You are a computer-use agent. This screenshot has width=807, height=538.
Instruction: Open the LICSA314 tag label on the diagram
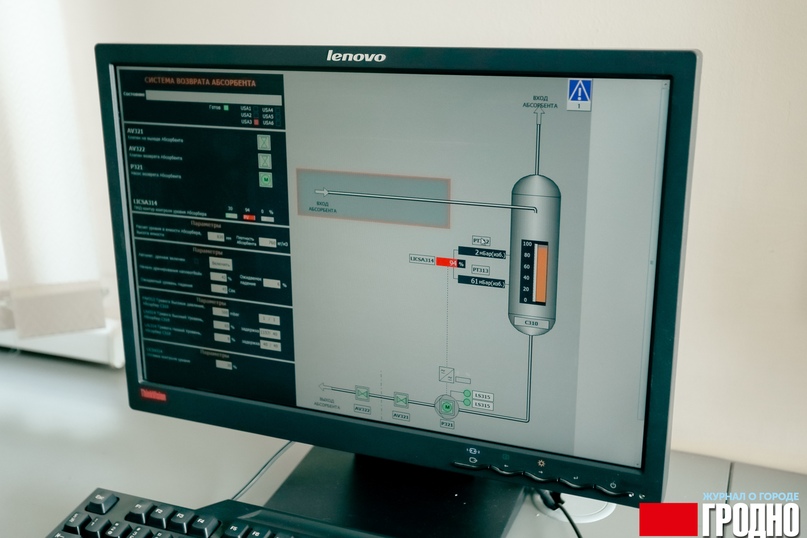point(422,259)
